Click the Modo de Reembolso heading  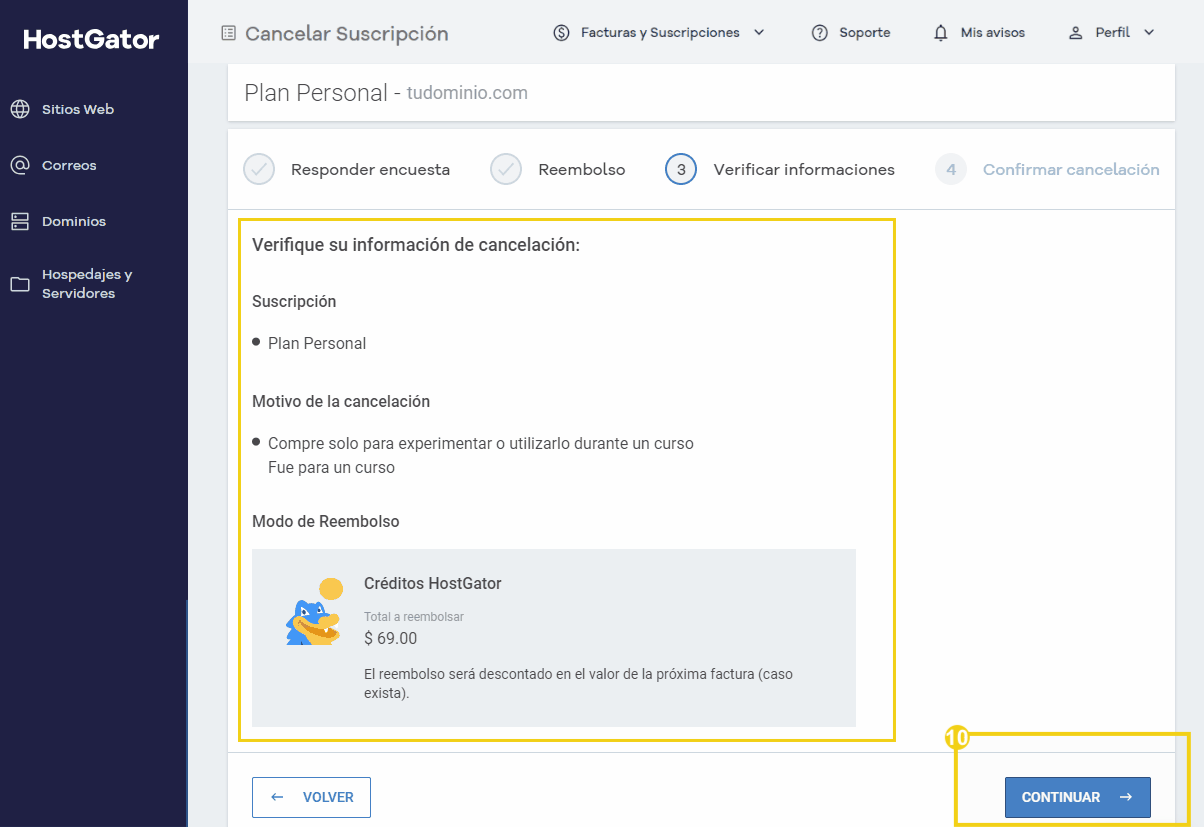pyautogui.click(x=326, y=521)
